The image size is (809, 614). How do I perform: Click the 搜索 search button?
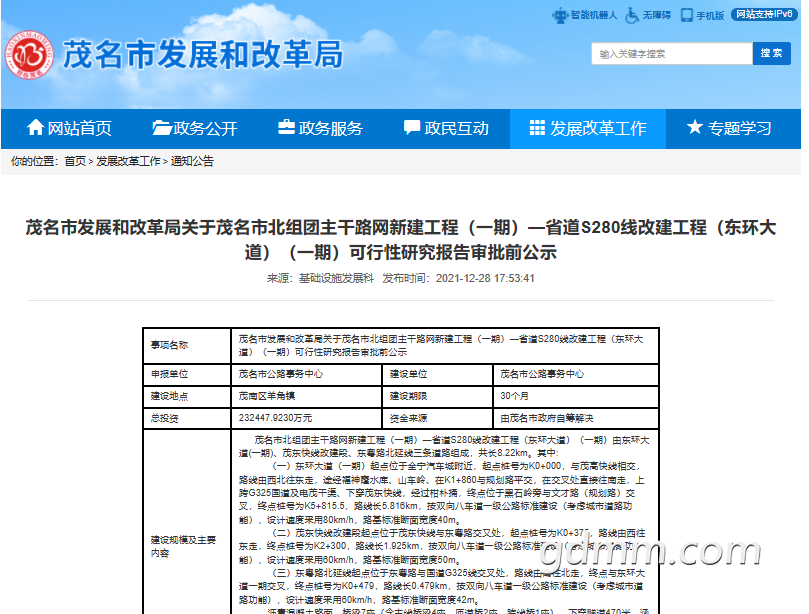point(772,53)
